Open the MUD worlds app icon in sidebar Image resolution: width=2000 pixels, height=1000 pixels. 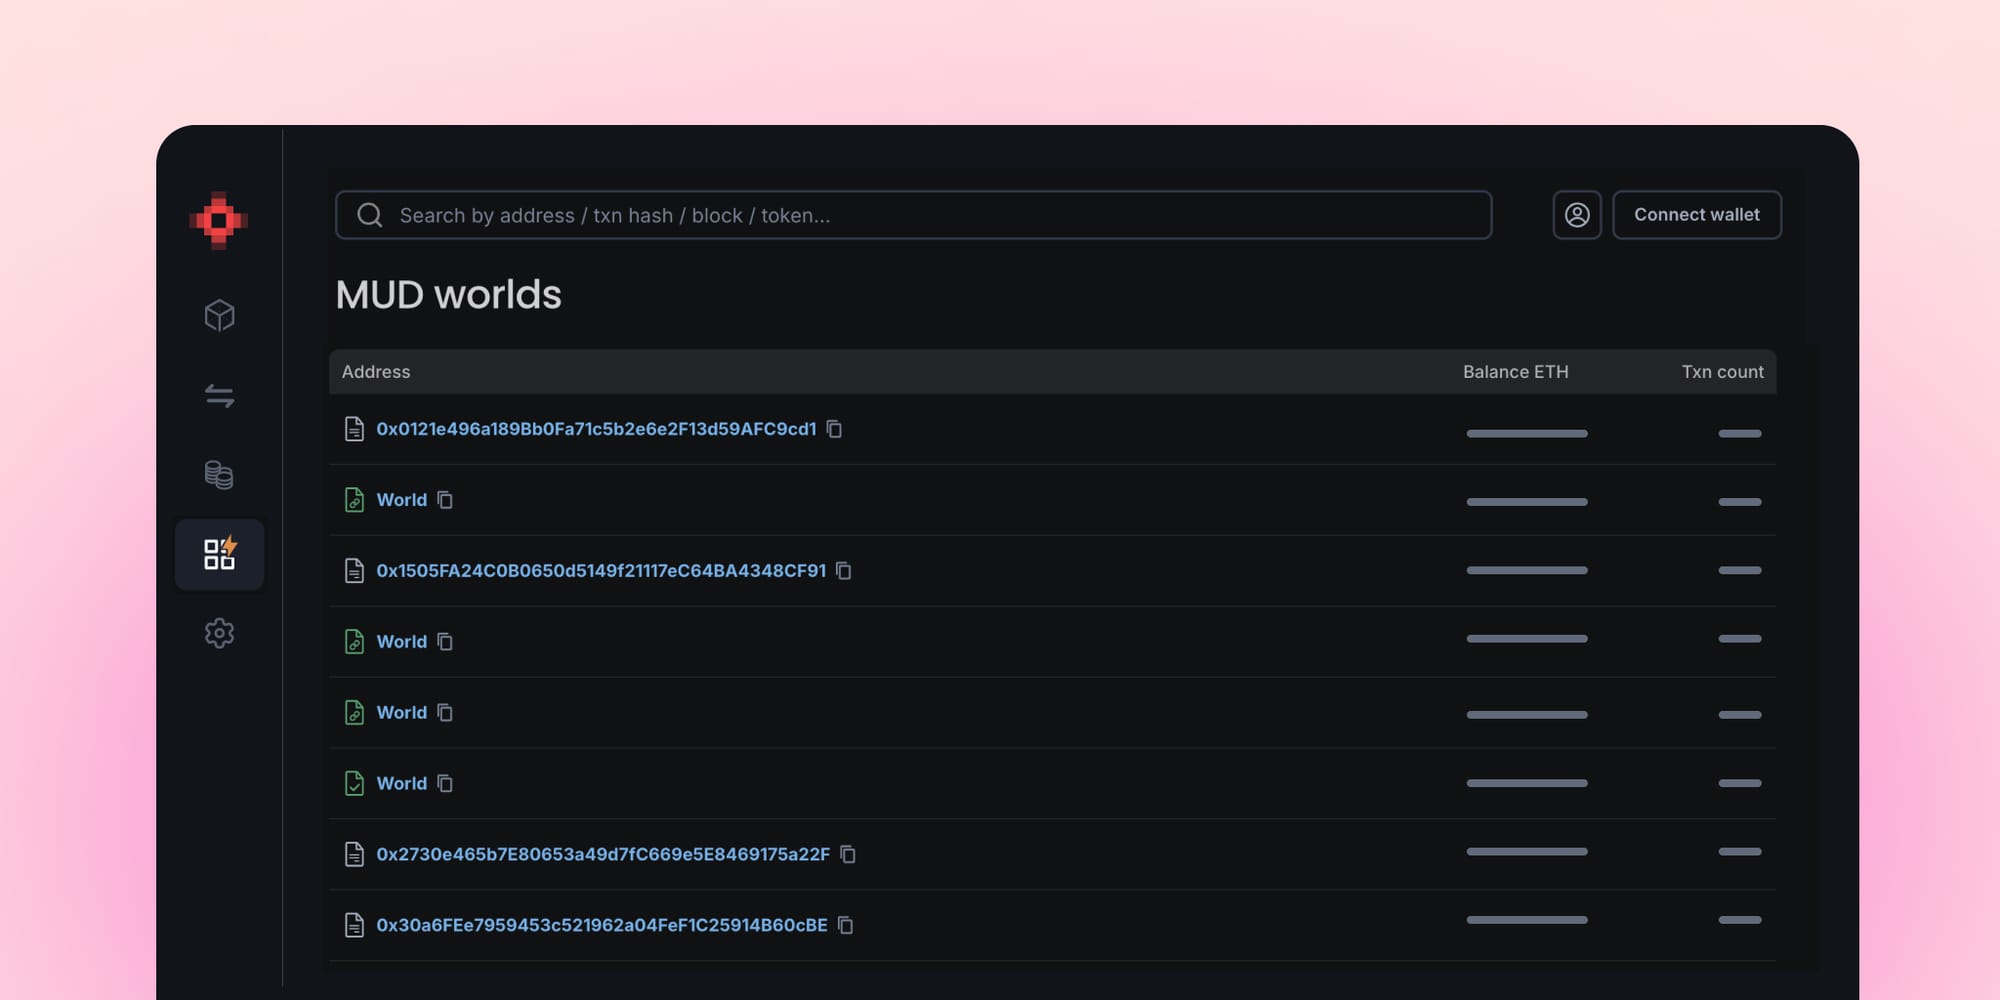(x=219, y=554)
